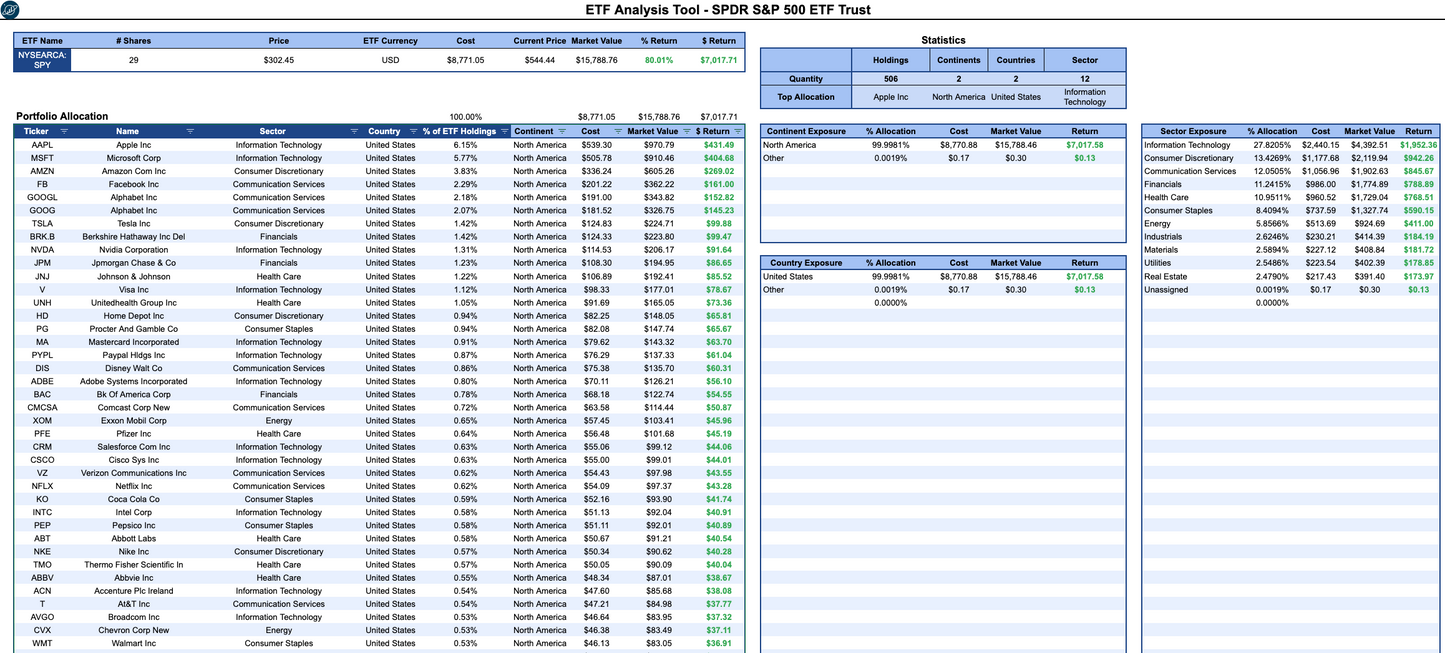Open the Sector filter dropdown
Screen dimensions: 1445x653
pos(354,131)
